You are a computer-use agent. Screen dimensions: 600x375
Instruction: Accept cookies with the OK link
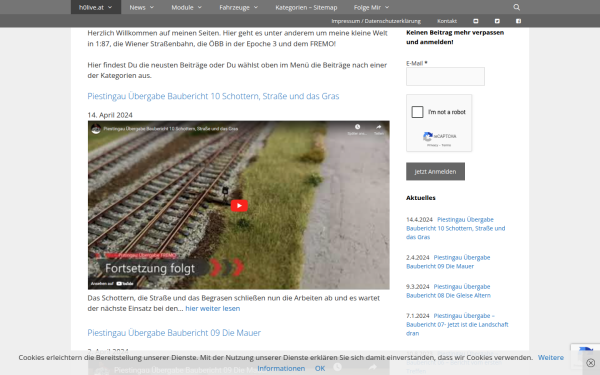320,368
